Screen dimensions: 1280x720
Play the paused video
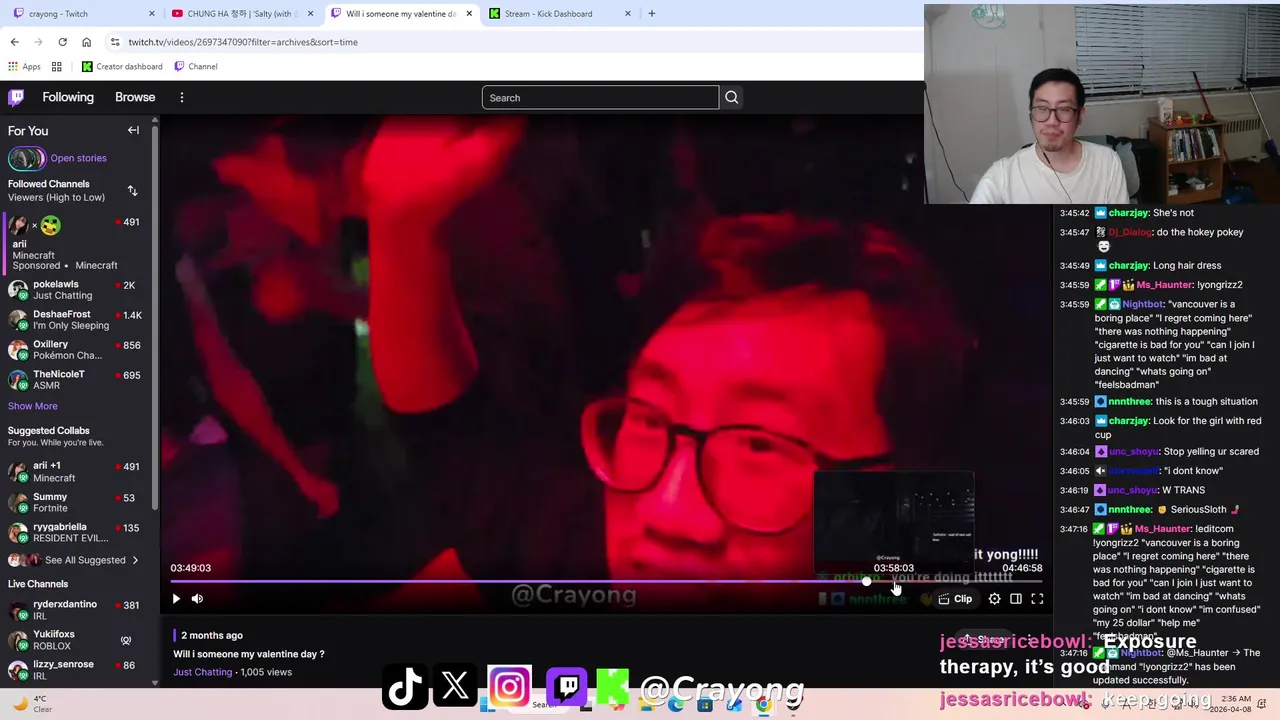tap(176, 599)
